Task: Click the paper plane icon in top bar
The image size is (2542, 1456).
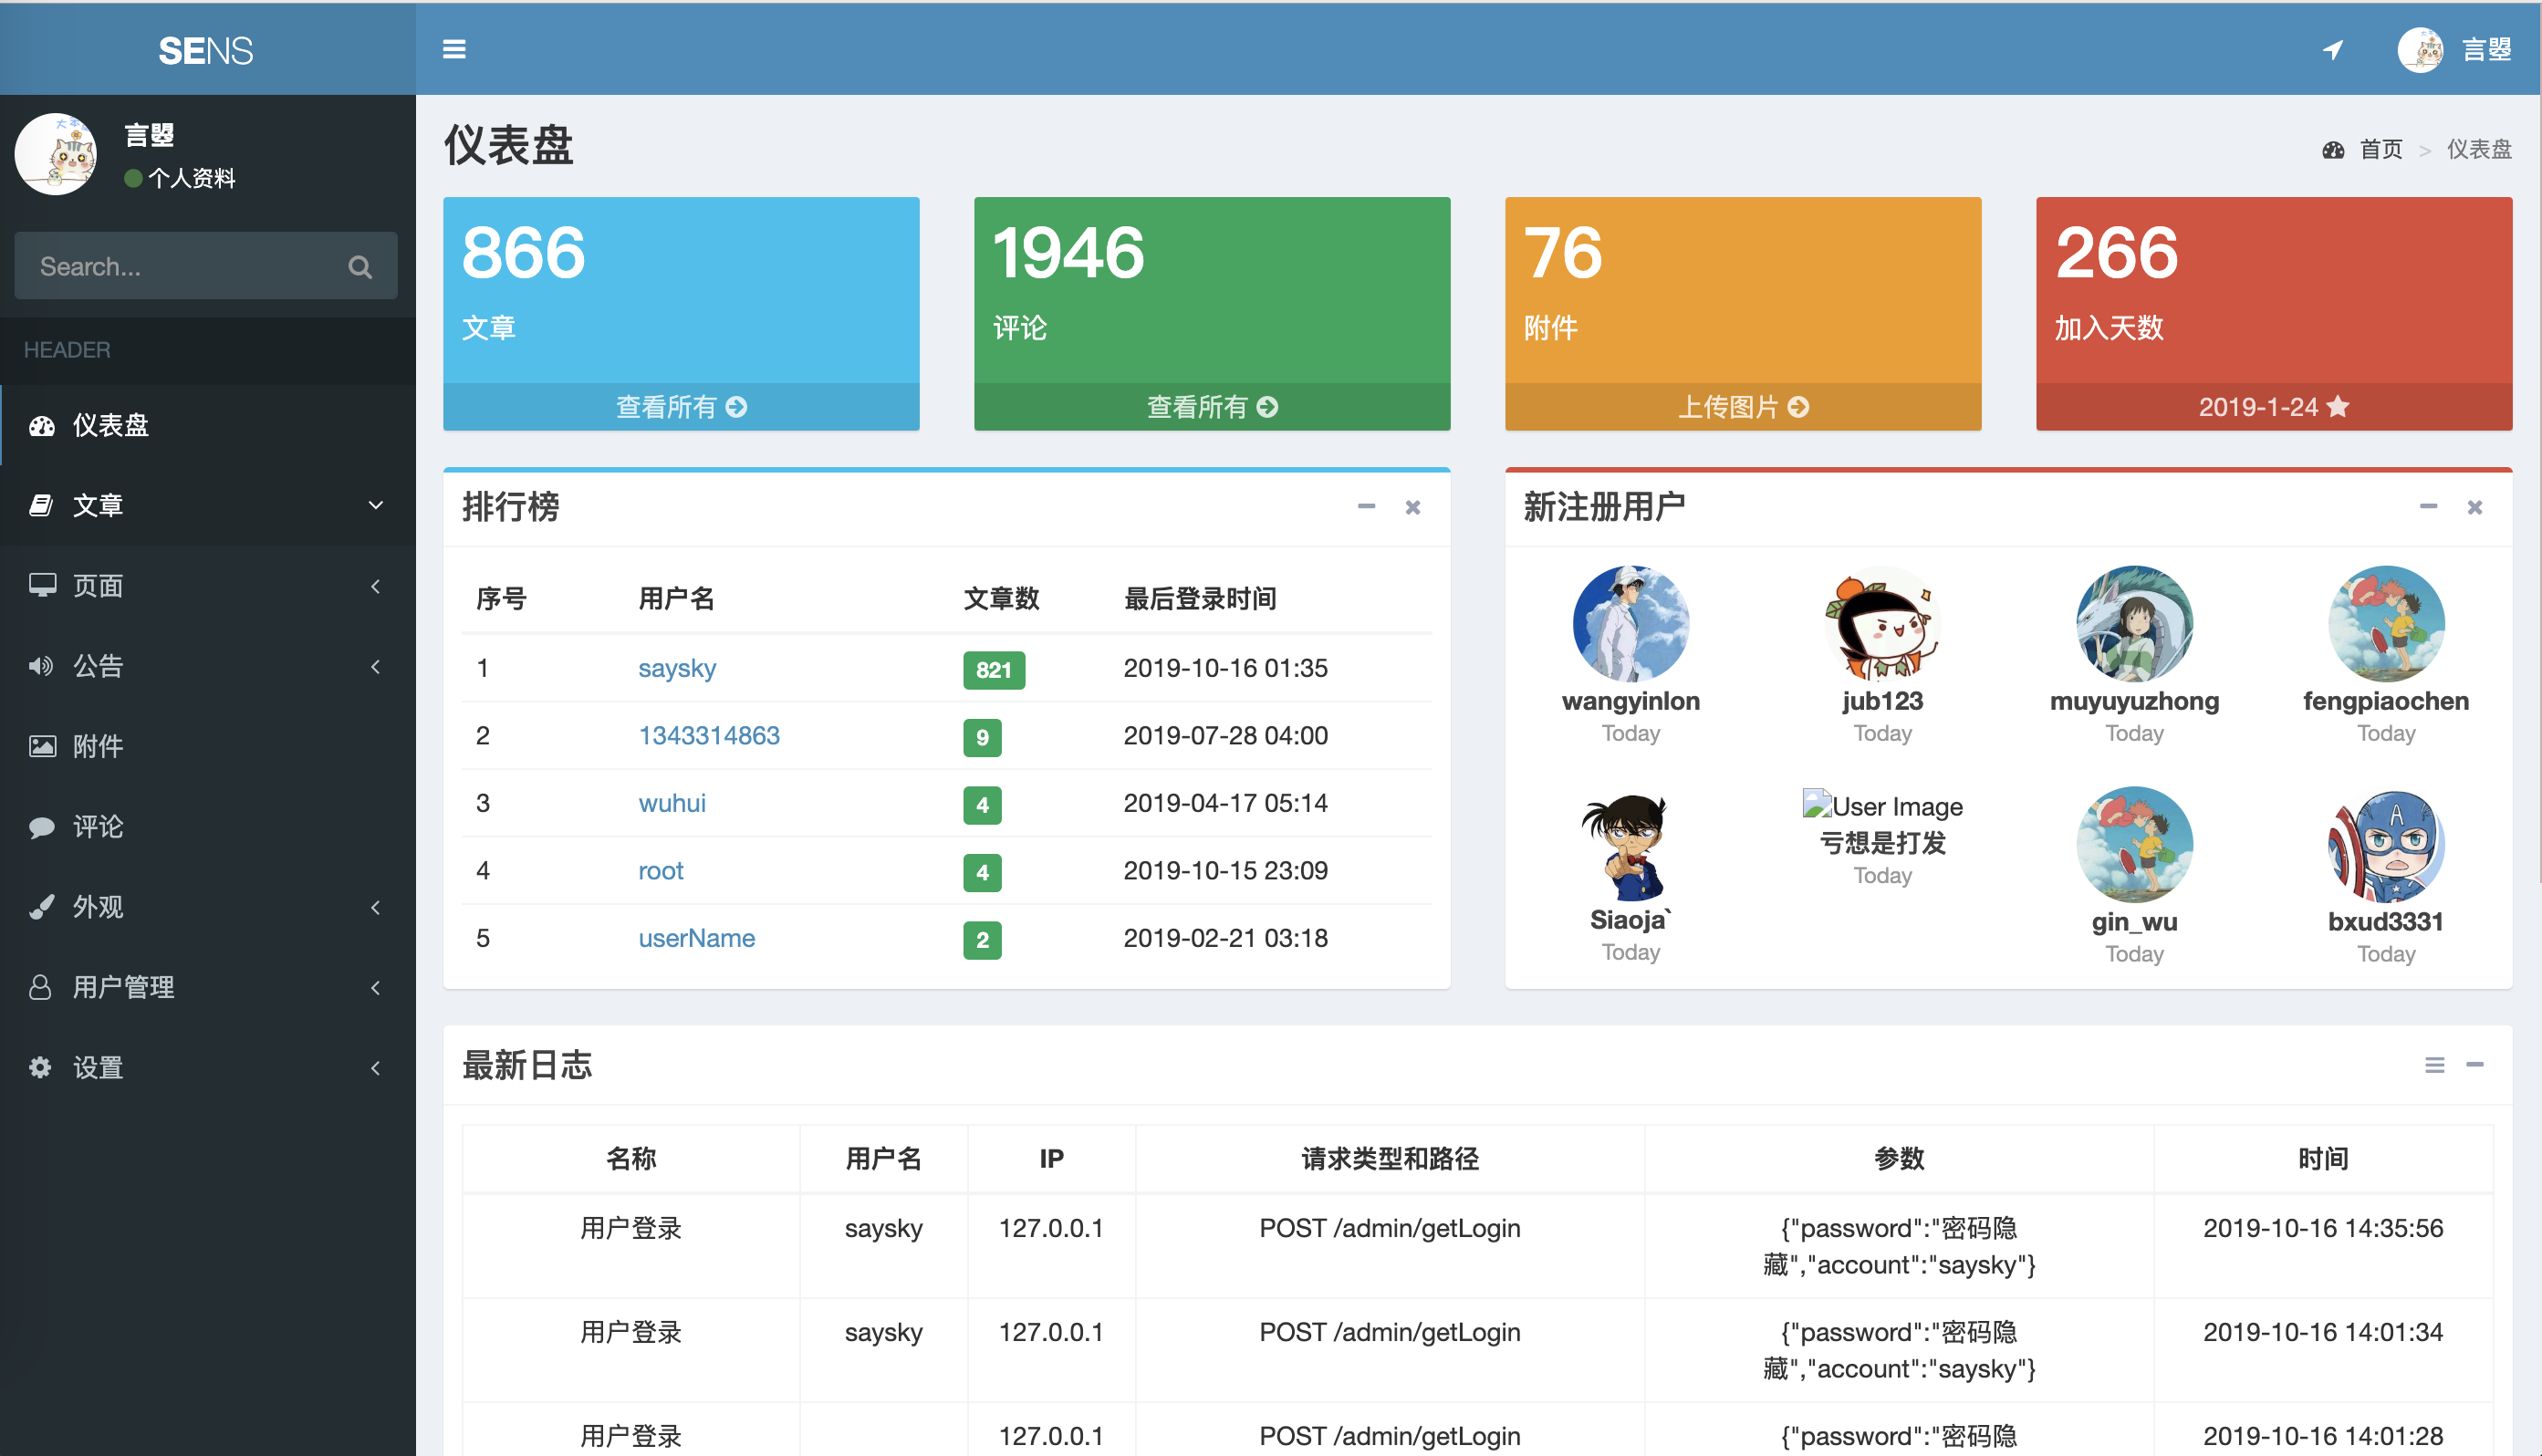Action: 2332,49
